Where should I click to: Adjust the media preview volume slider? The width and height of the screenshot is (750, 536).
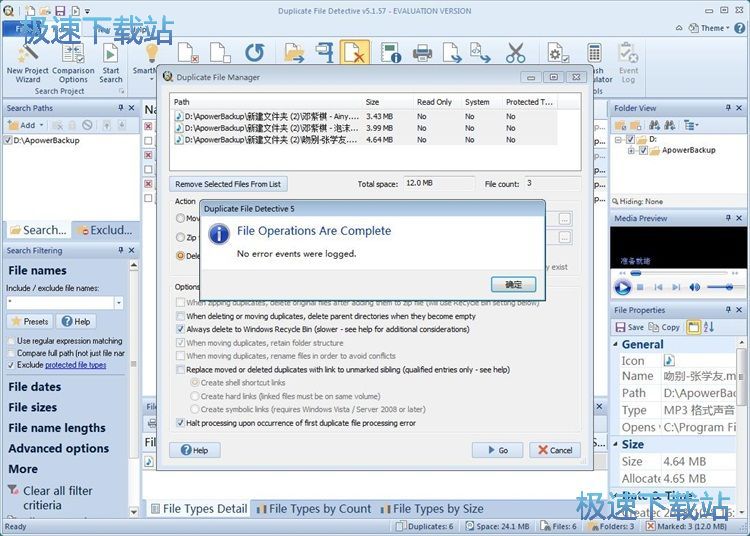coord(725,287)
